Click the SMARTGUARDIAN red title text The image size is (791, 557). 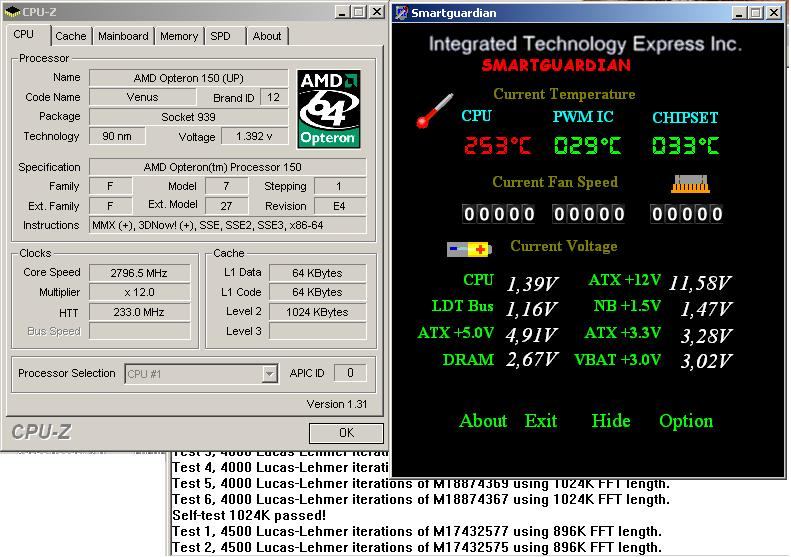click(x=556, y=65)
